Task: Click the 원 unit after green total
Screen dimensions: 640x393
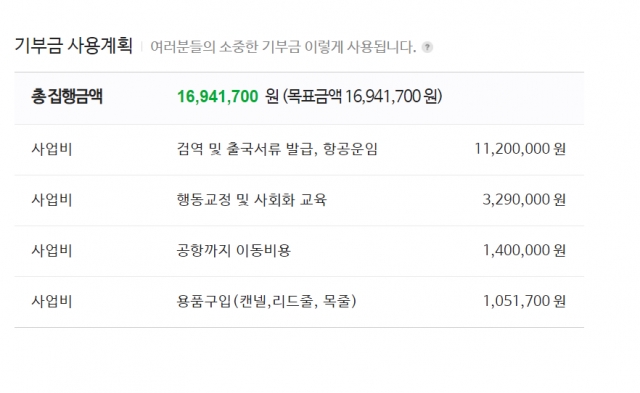Action: coord(272,97)
